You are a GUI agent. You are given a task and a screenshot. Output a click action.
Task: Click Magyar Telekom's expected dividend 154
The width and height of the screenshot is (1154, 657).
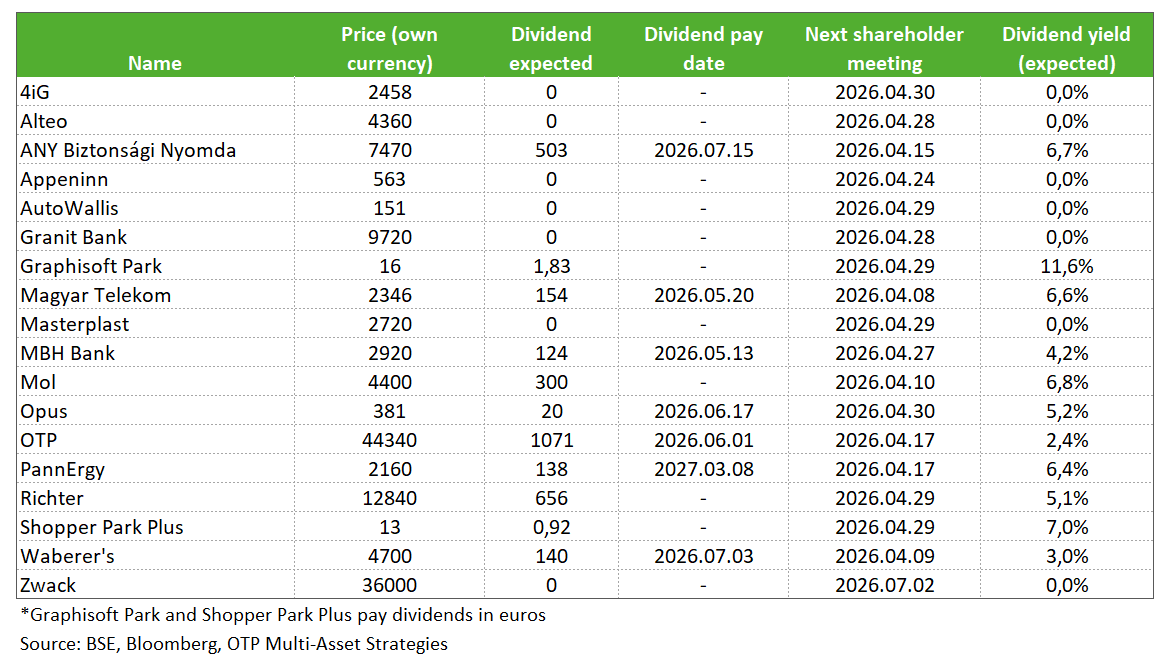551,295
